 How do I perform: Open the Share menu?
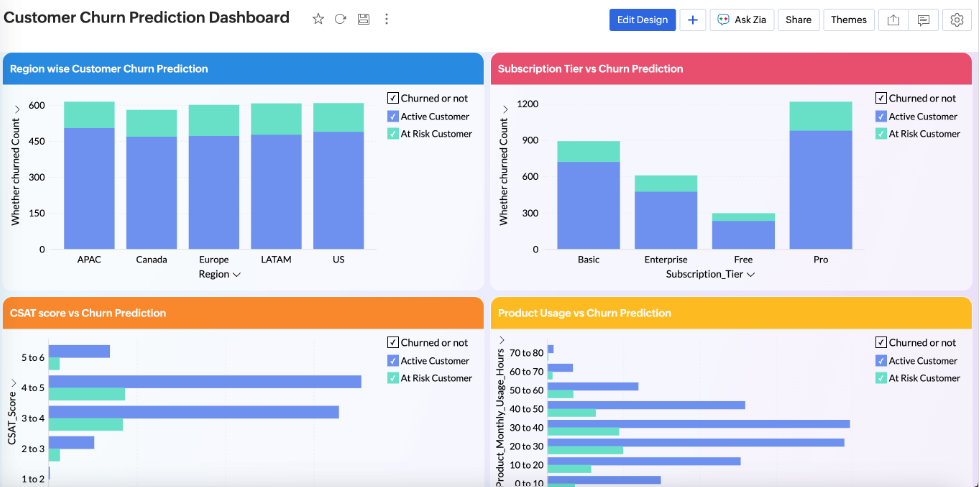[798, 20]
